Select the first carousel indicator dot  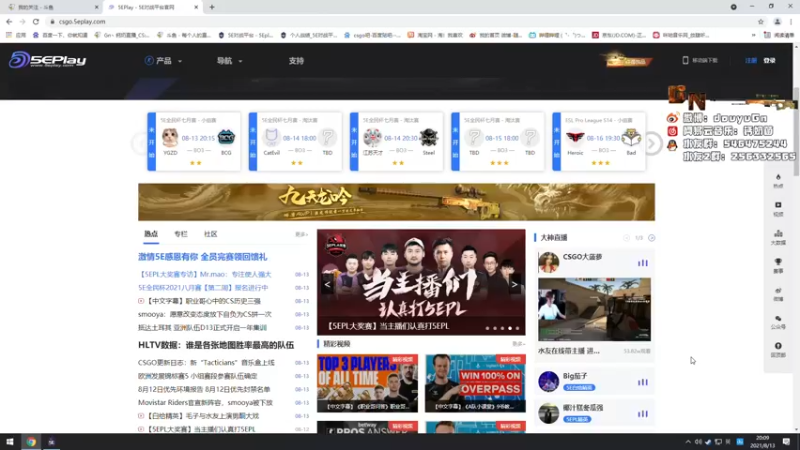coord(487,329)
